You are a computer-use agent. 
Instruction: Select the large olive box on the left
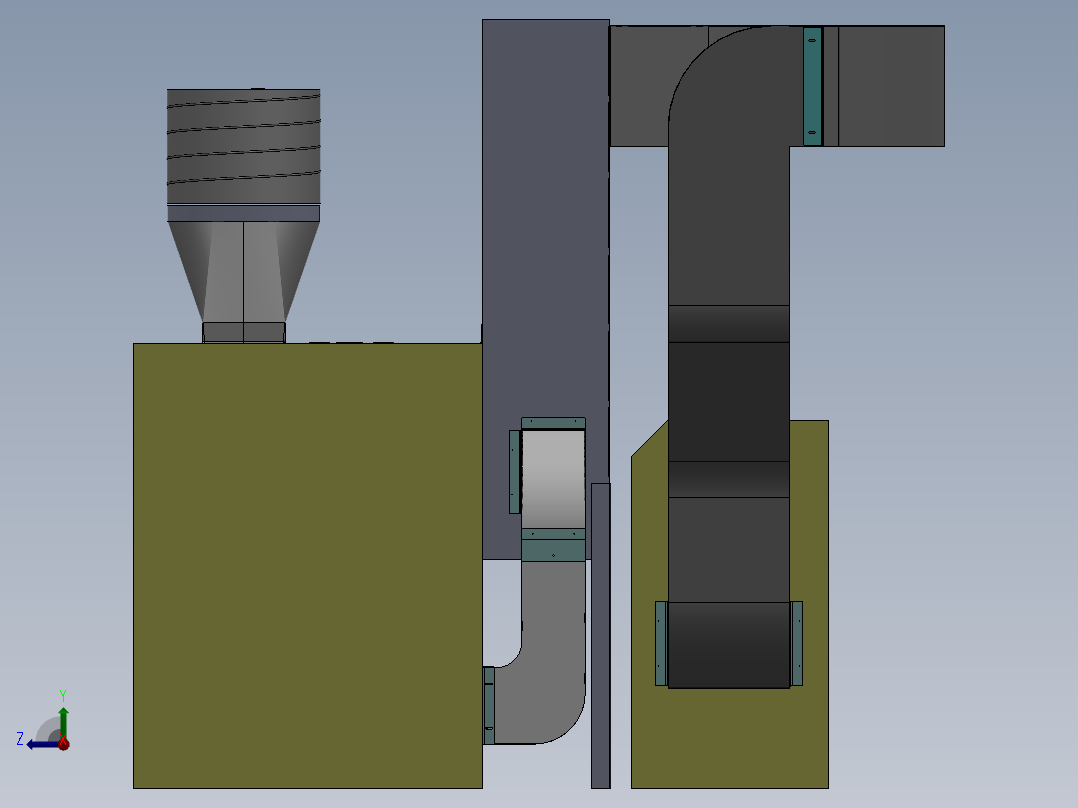[307, 565]
